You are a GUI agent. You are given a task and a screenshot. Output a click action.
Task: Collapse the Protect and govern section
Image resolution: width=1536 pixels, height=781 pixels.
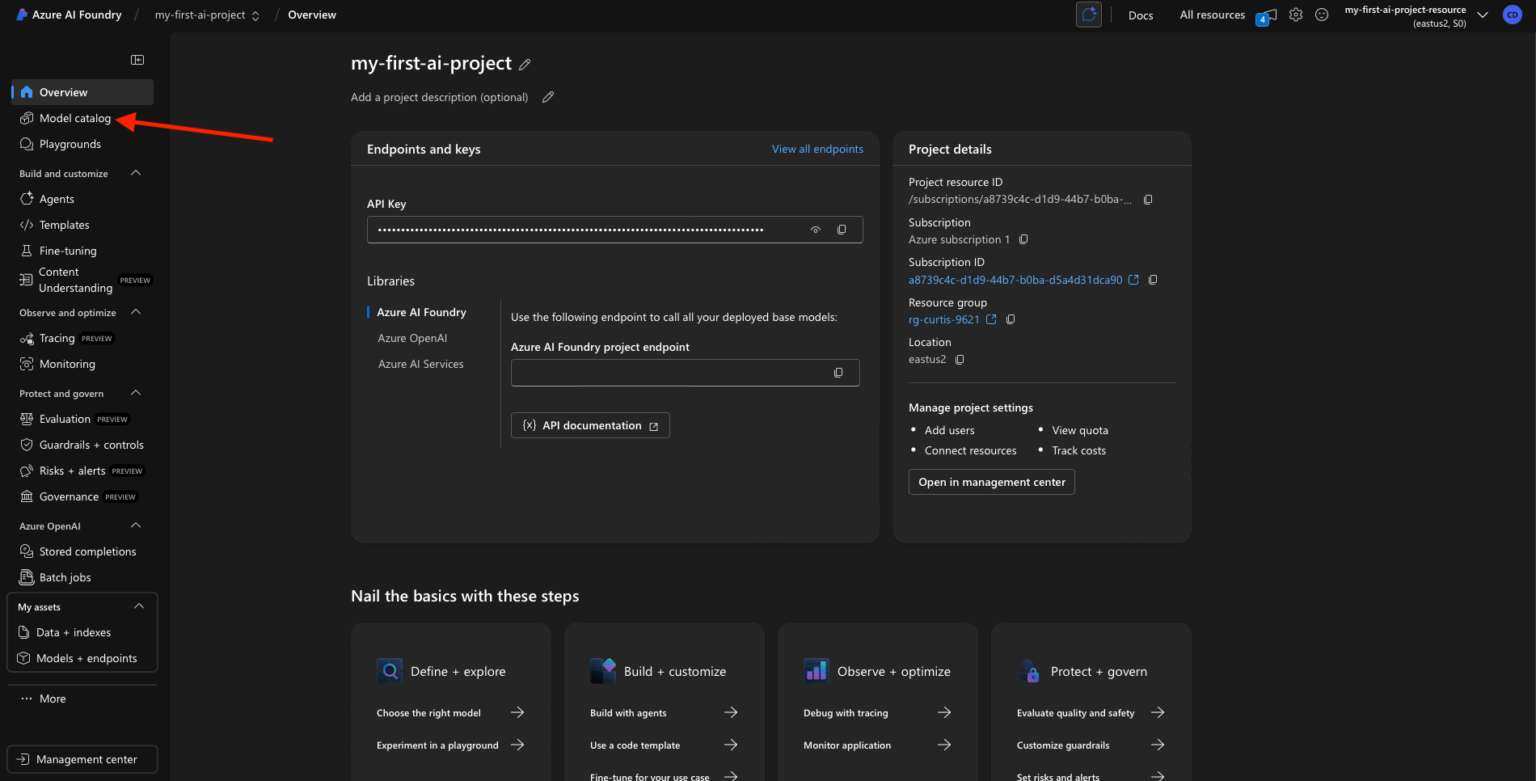click(136, 393)
